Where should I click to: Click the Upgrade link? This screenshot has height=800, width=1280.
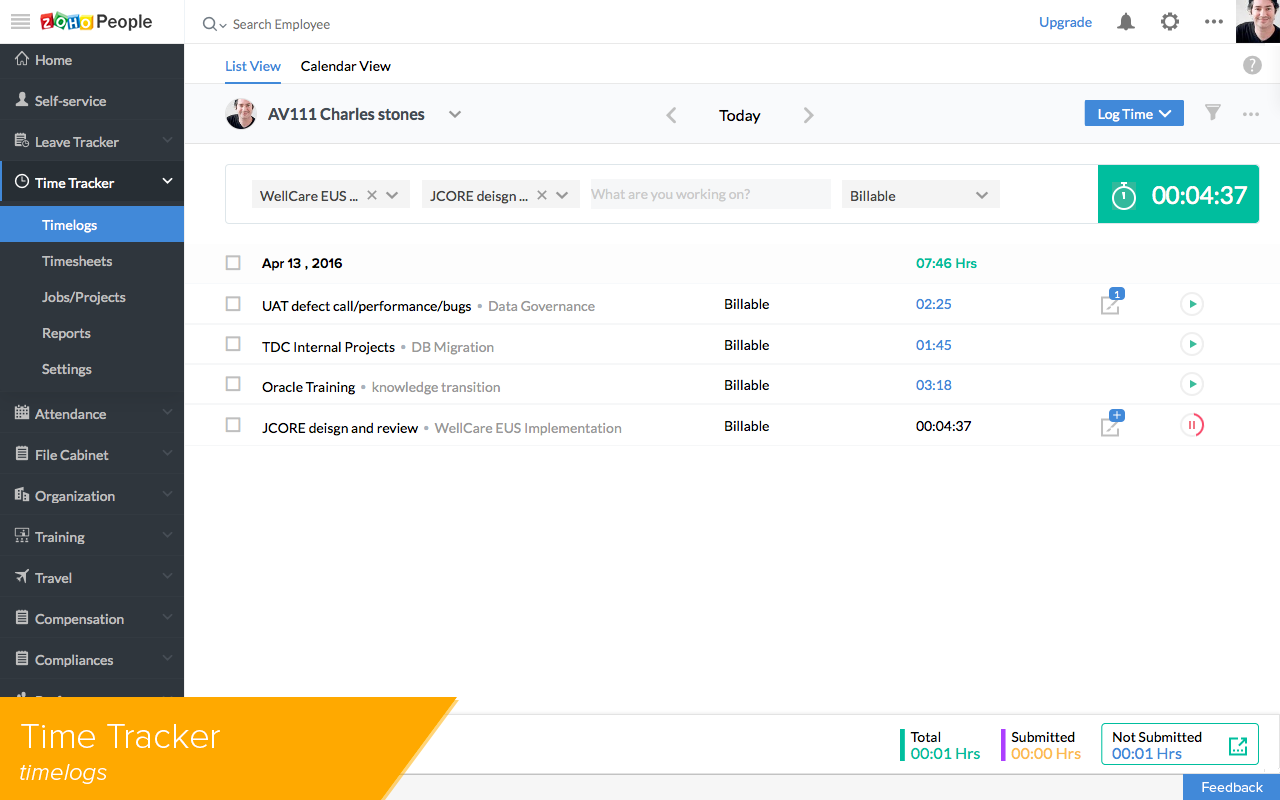coord(1065,22)
